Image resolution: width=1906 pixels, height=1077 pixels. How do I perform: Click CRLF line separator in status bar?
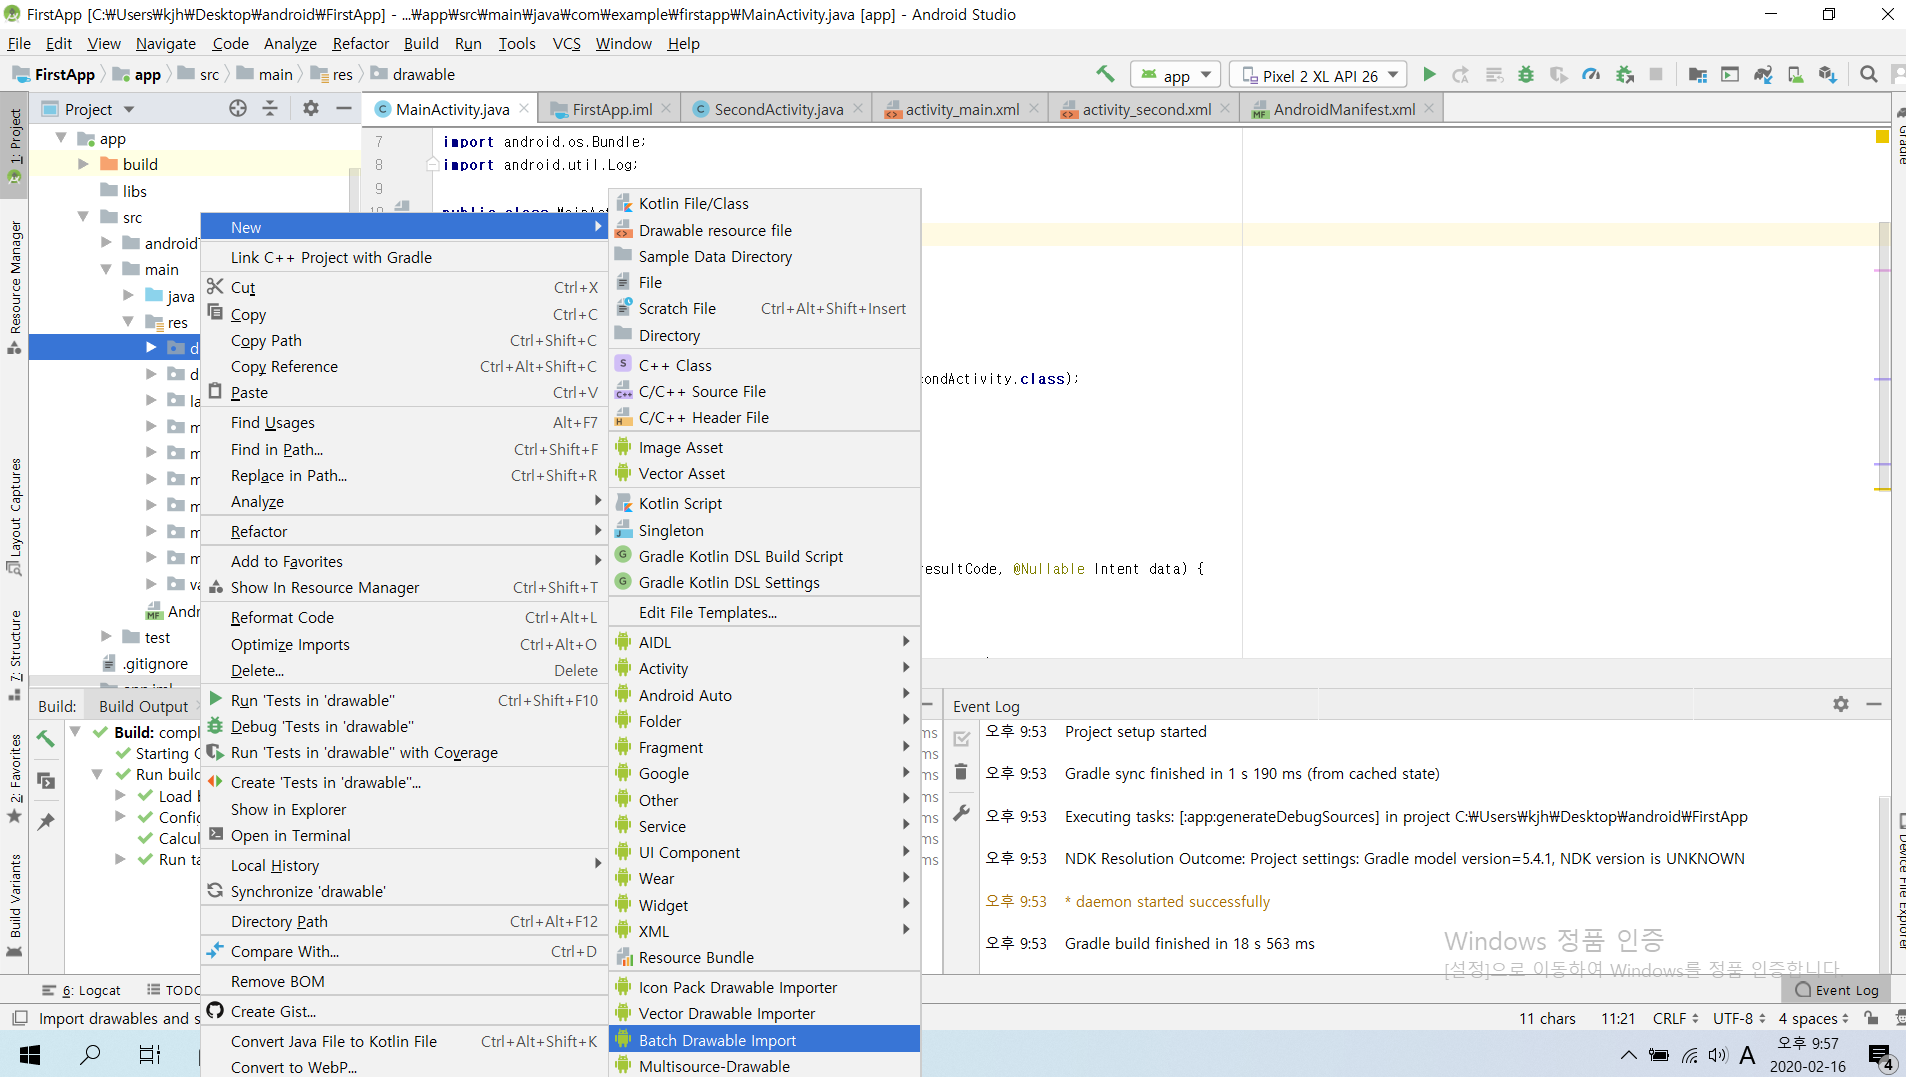point(1675,1018)
